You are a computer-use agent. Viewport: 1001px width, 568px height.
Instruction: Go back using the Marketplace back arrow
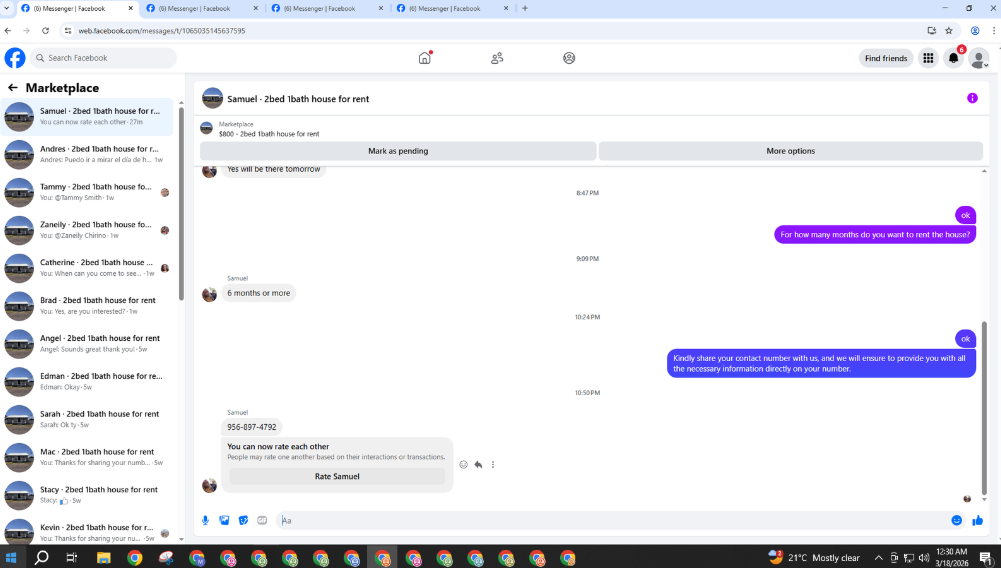[x=13, y=87]
